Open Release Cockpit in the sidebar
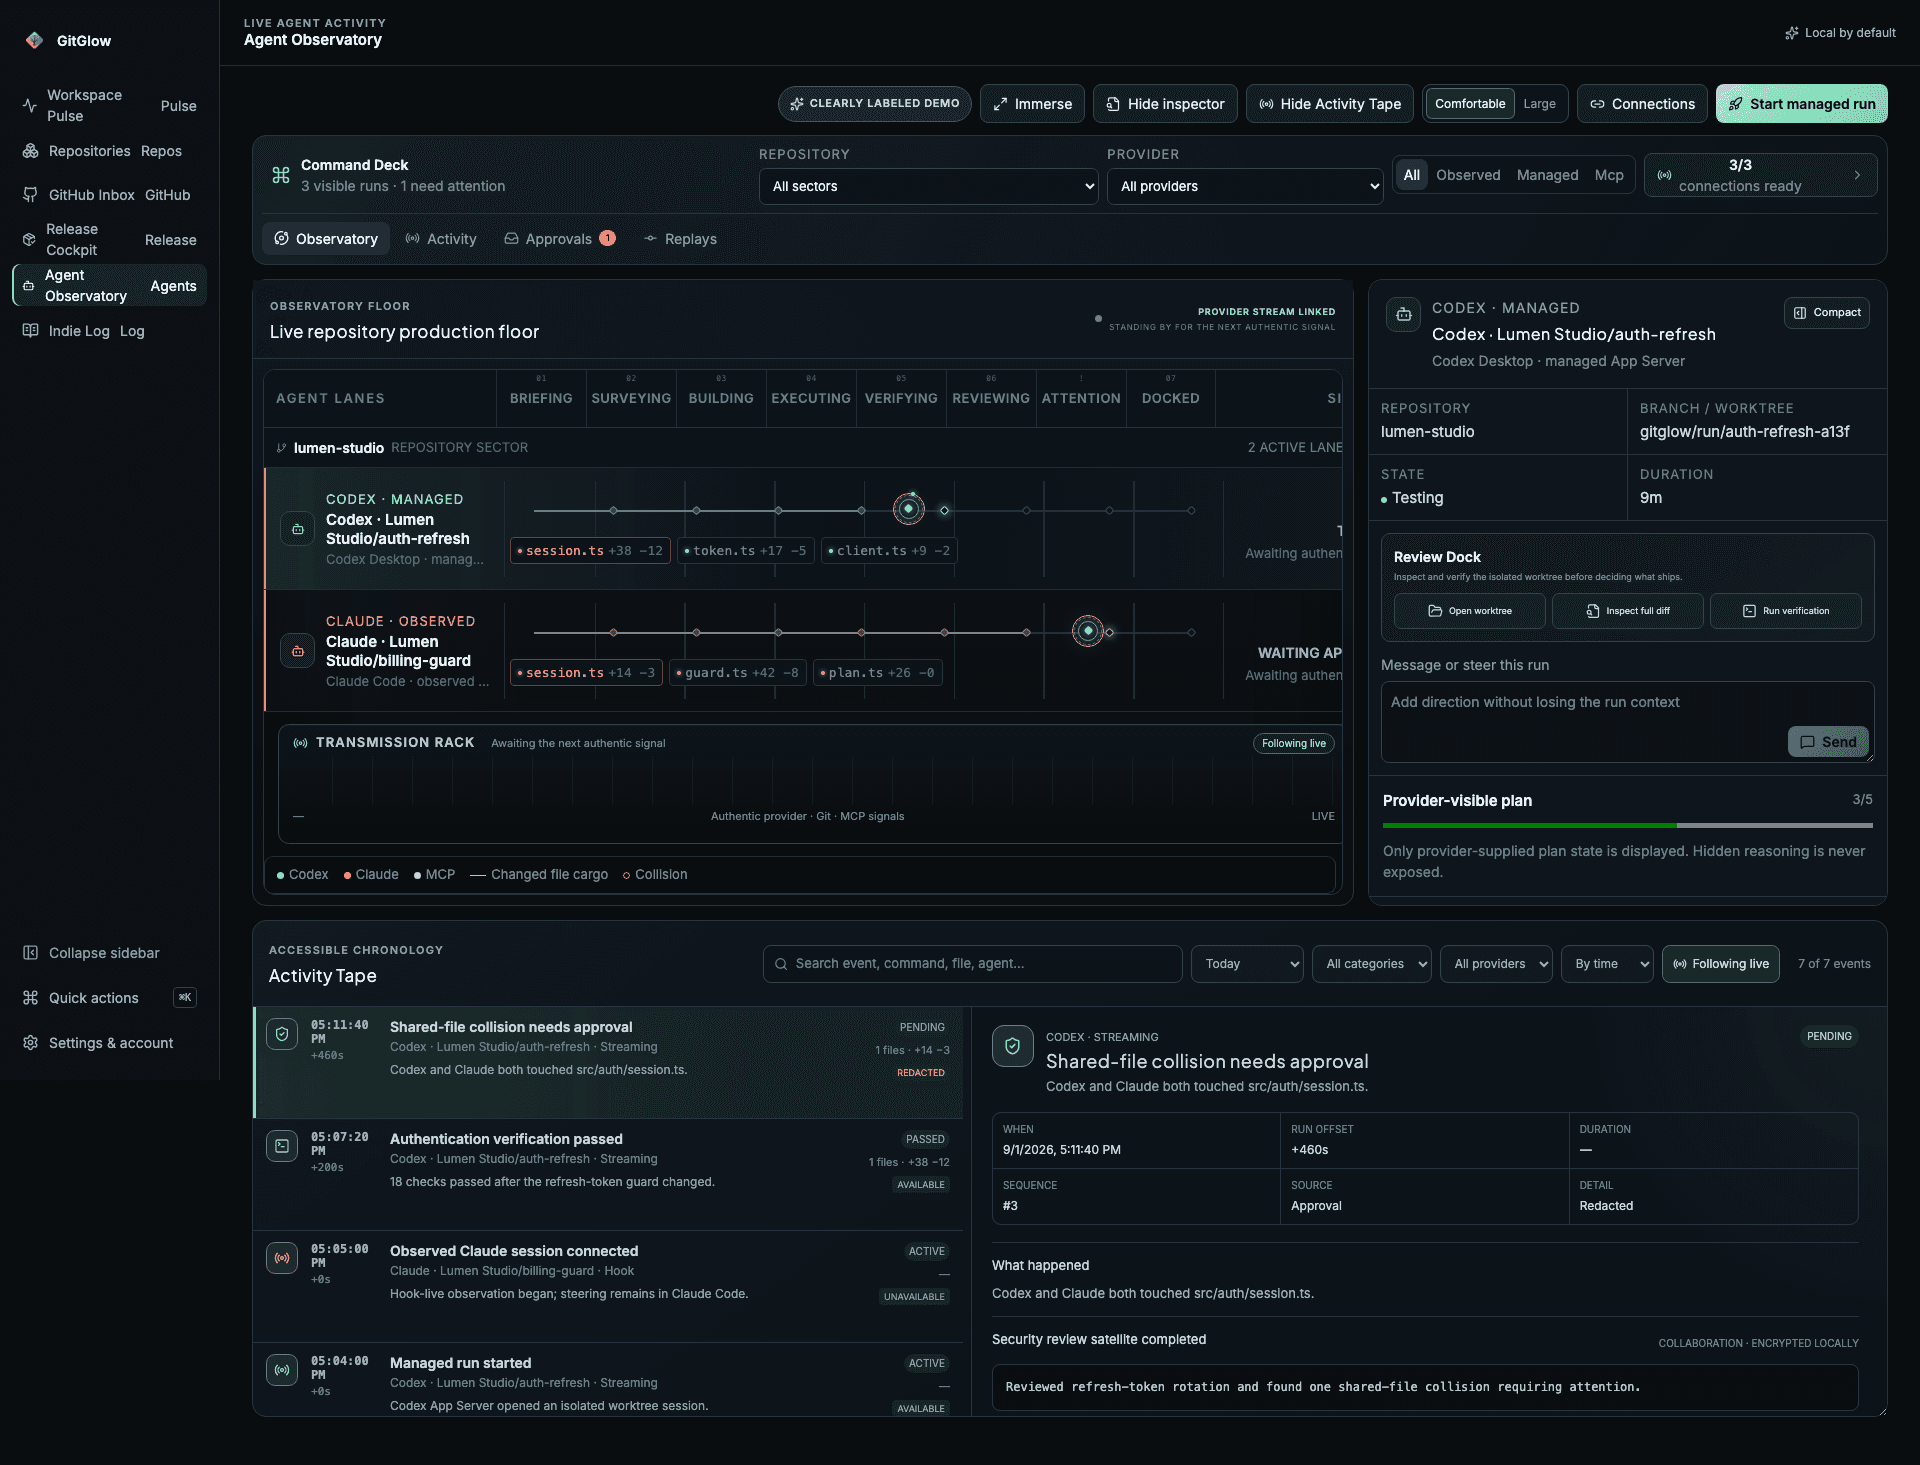Screen dimensions: 1920x1465 [110, 240]
